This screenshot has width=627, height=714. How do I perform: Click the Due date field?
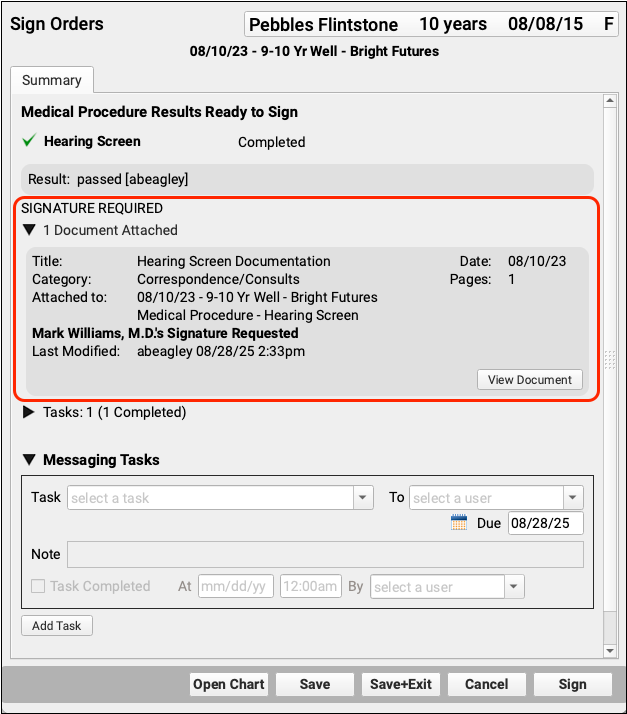point(545,523)
